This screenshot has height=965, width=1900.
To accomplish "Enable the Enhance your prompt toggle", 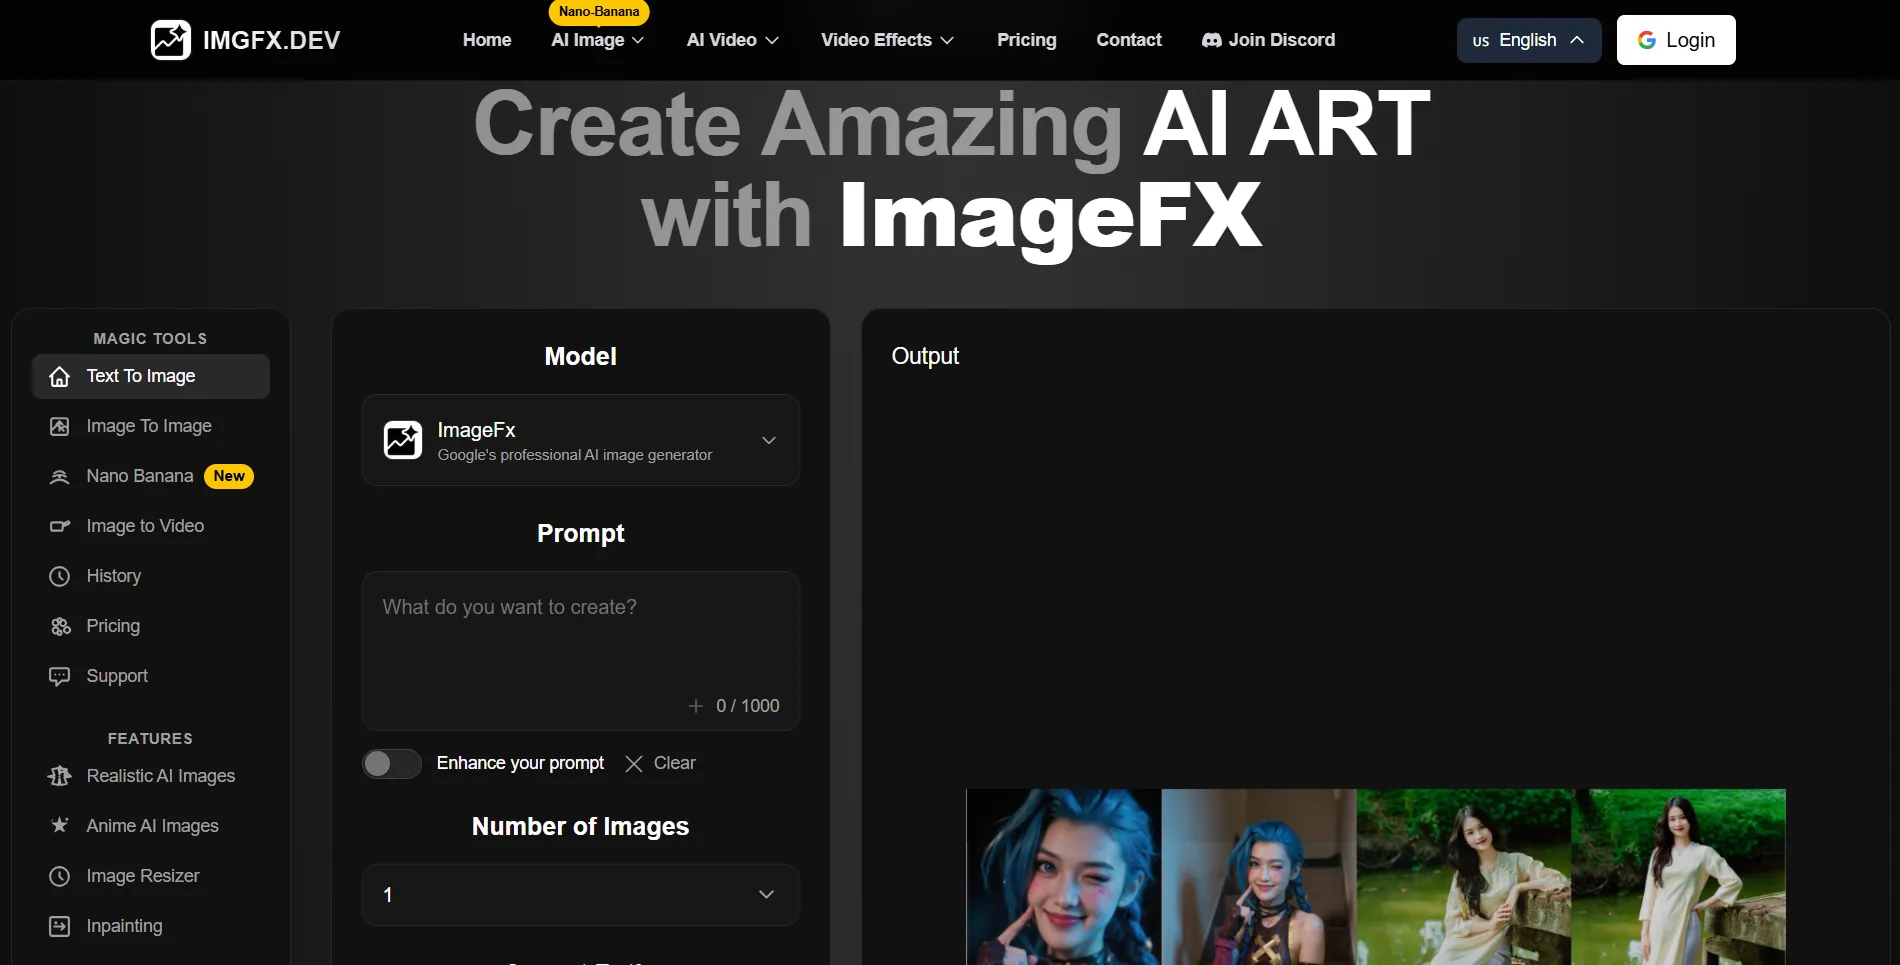I will (x=391, y=763).
